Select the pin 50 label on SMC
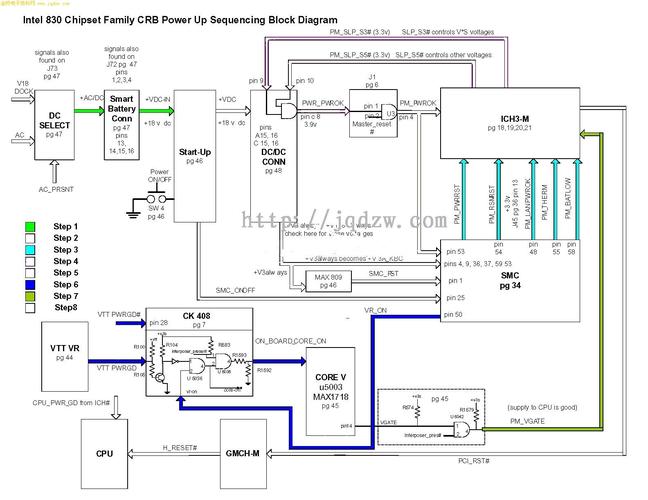Screen dimensions: 648x500 click(453, 315)
